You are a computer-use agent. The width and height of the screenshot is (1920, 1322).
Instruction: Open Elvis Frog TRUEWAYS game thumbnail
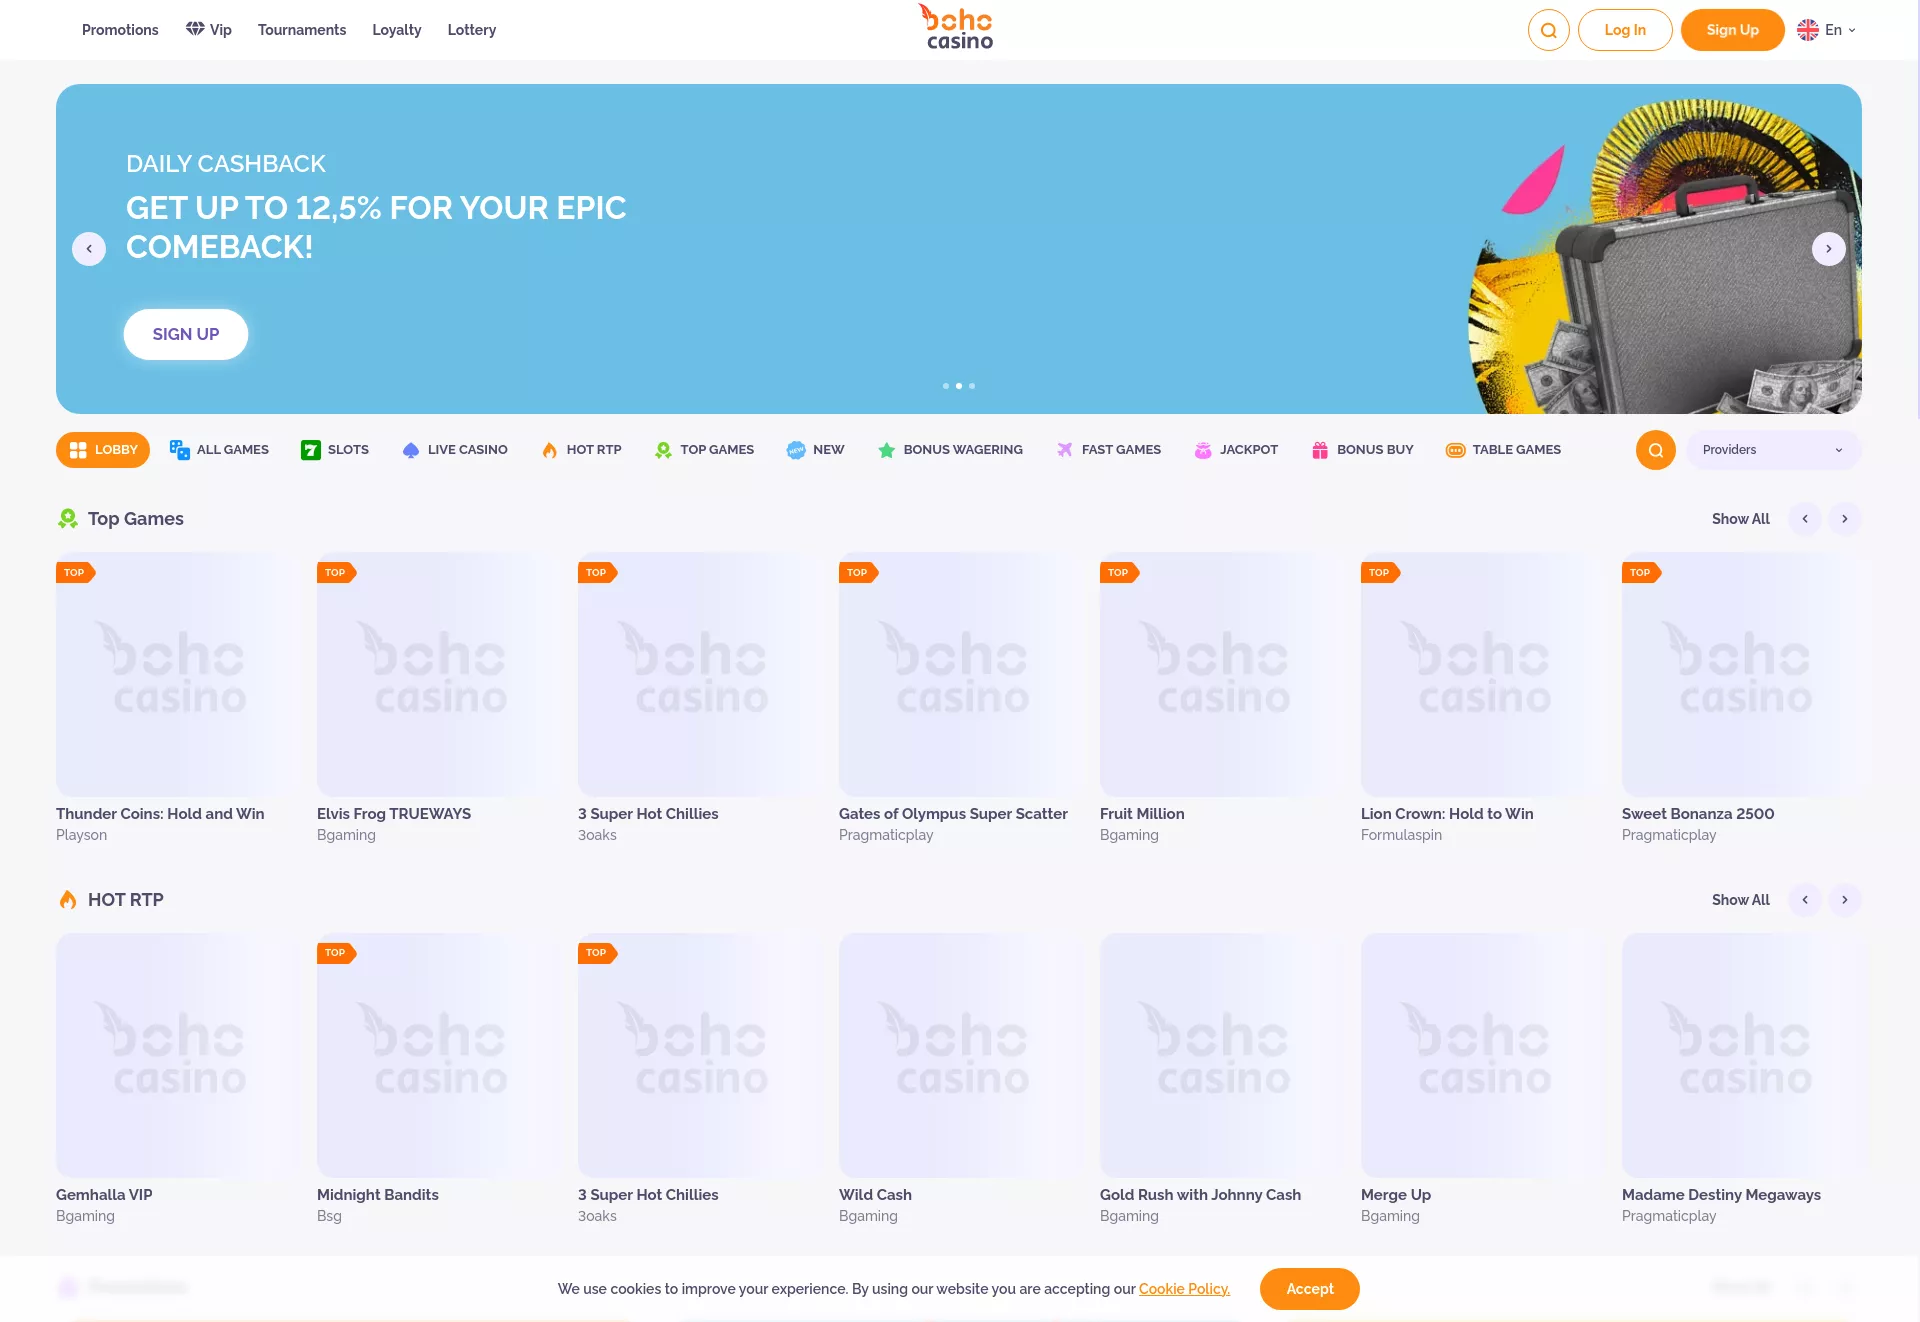click(439, 674)
